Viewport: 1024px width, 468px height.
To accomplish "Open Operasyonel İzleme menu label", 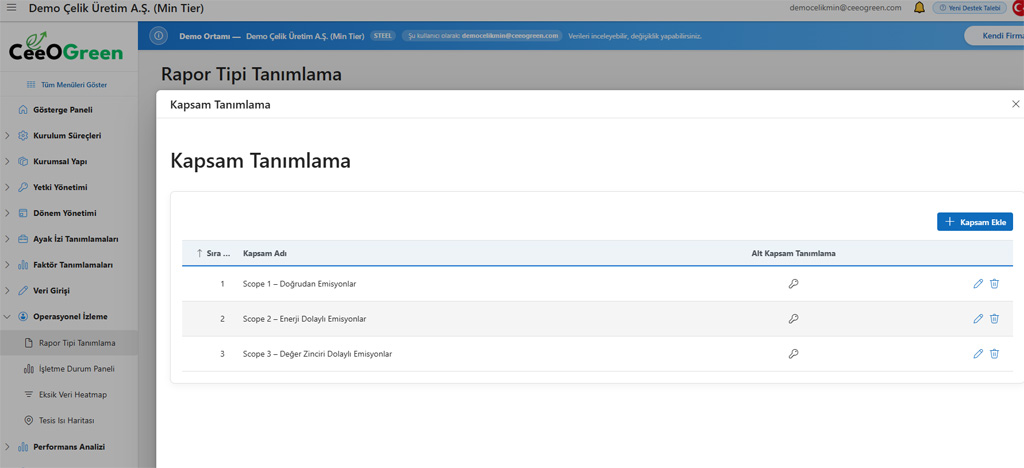I will [71, 317].
